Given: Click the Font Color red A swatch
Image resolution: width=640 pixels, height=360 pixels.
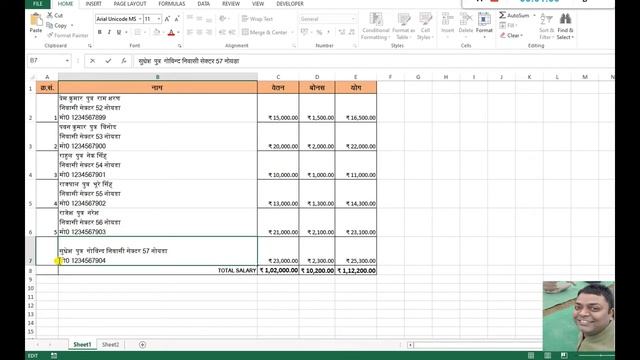Looking at the screenshot, I should 171,32.
